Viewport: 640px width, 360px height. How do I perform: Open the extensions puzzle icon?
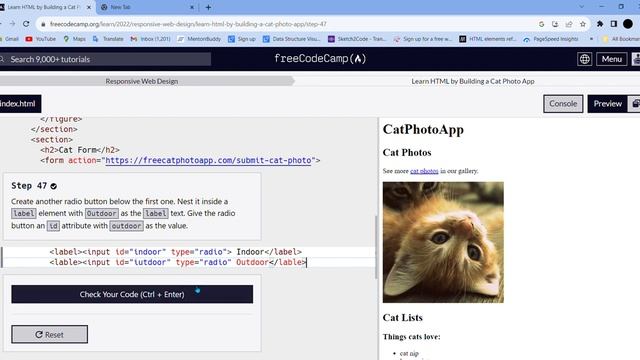pyautogui.click(x=600, y=24)
